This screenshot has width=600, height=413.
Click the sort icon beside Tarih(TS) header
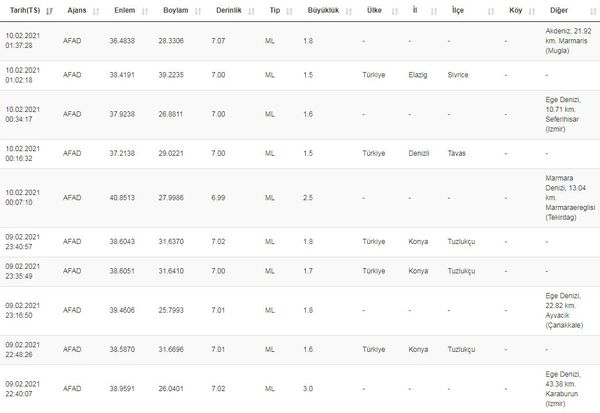[51, 11]
